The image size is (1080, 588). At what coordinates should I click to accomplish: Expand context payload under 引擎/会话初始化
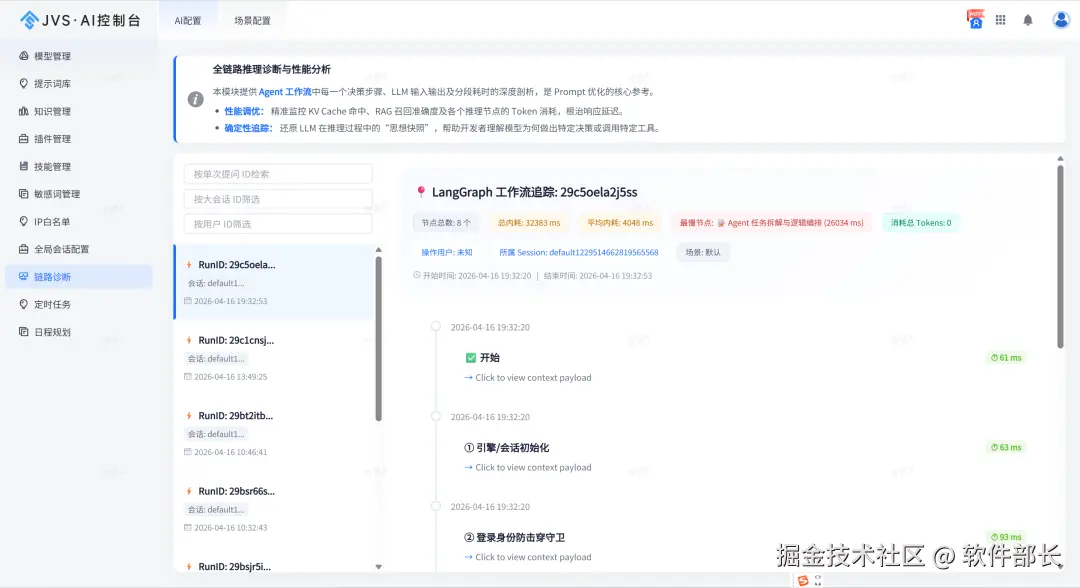(x=528, y=467)
